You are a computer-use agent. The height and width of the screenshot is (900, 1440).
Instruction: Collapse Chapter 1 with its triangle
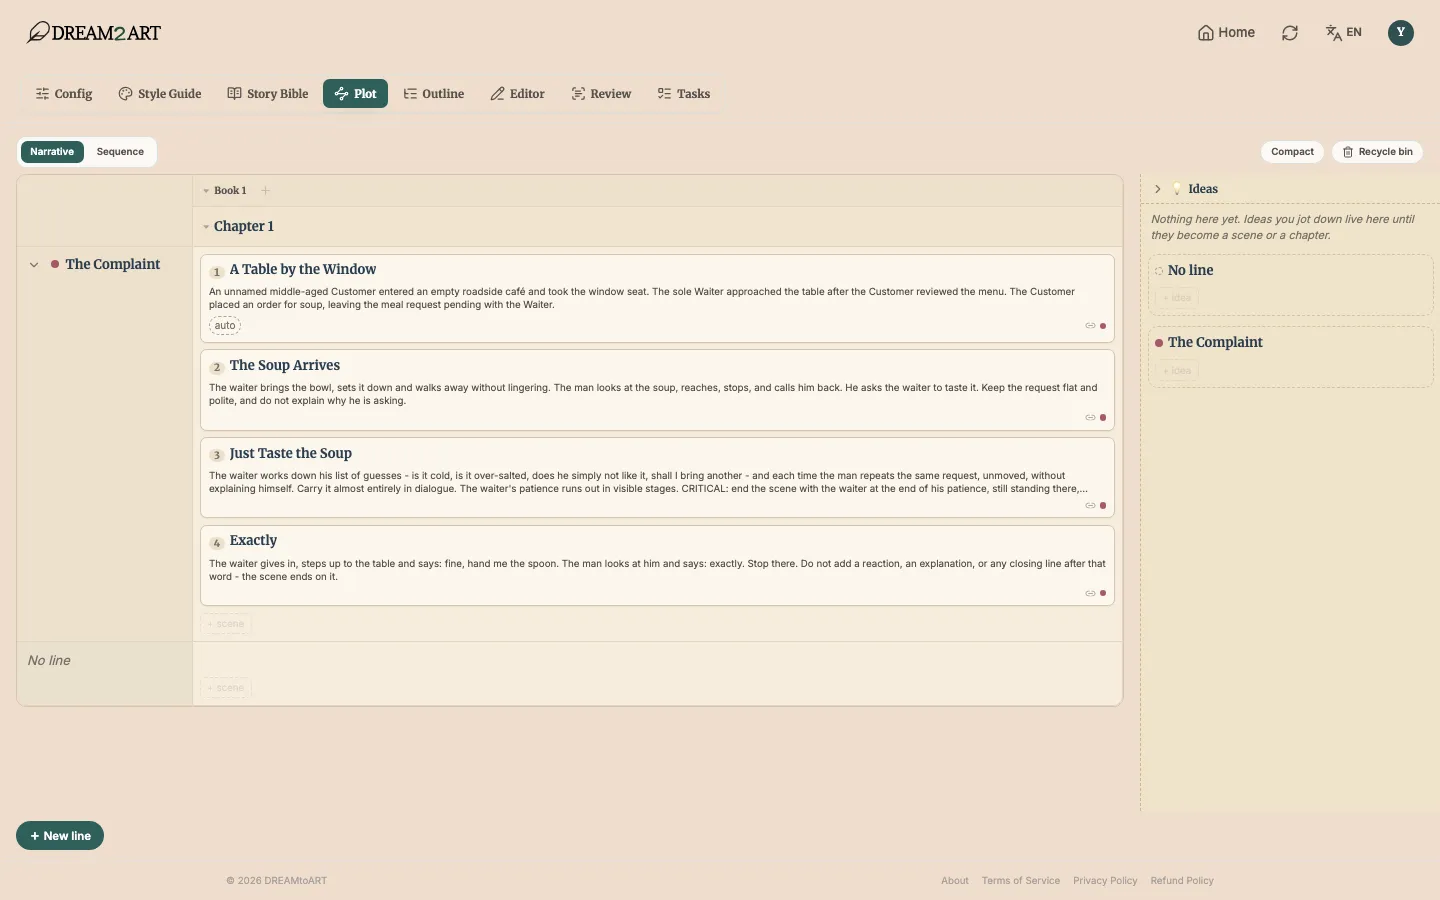[x=206, y=227]
